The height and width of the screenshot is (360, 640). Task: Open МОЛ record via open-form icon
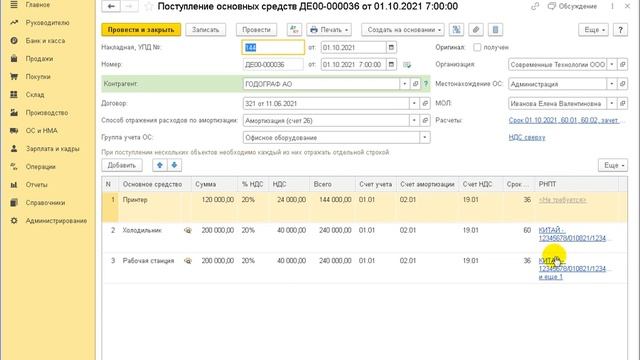pos(622,103)
